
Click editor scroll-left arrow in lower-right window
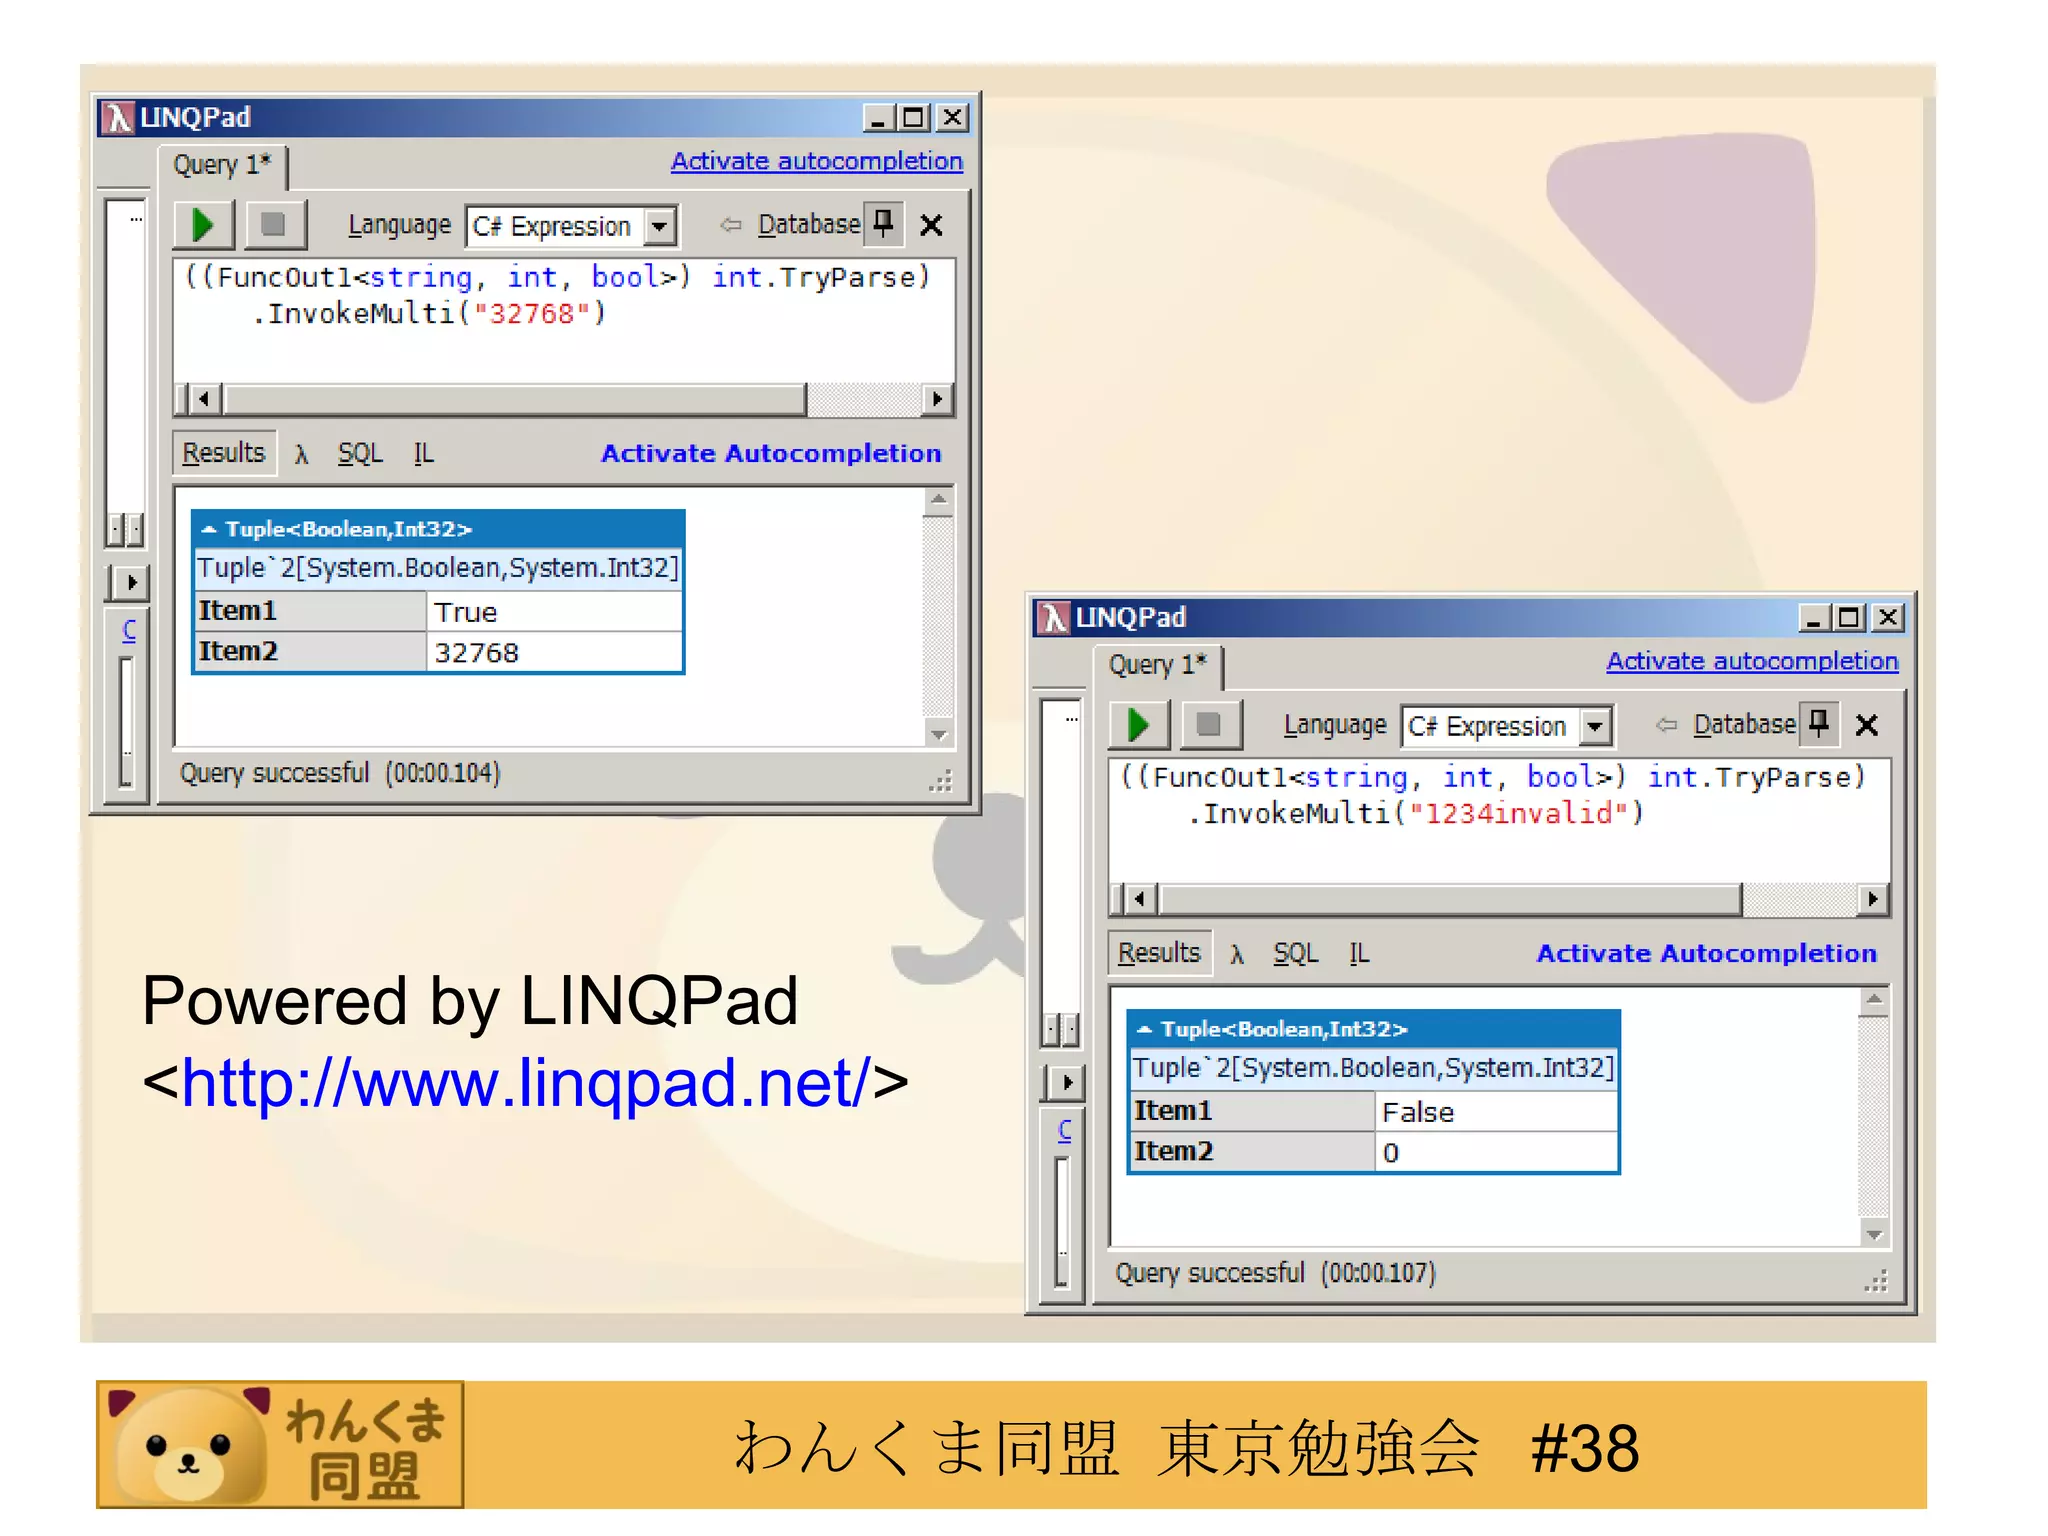(1140, 900)
